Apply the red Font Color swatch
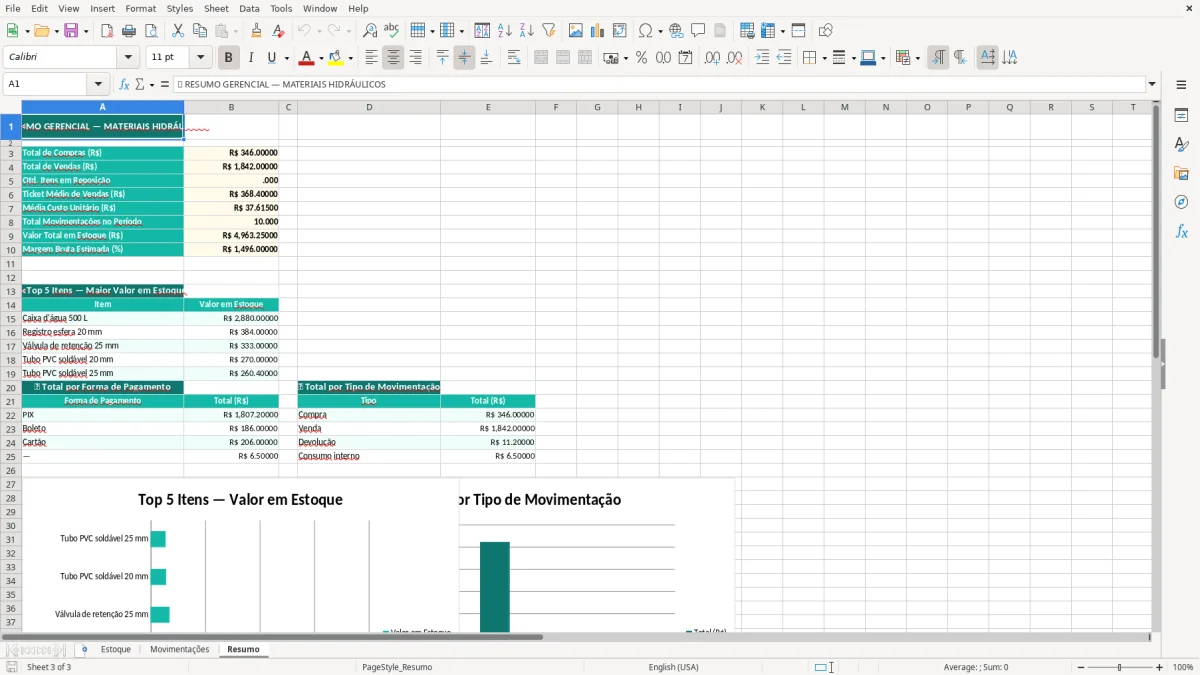 tap(307, 58)
